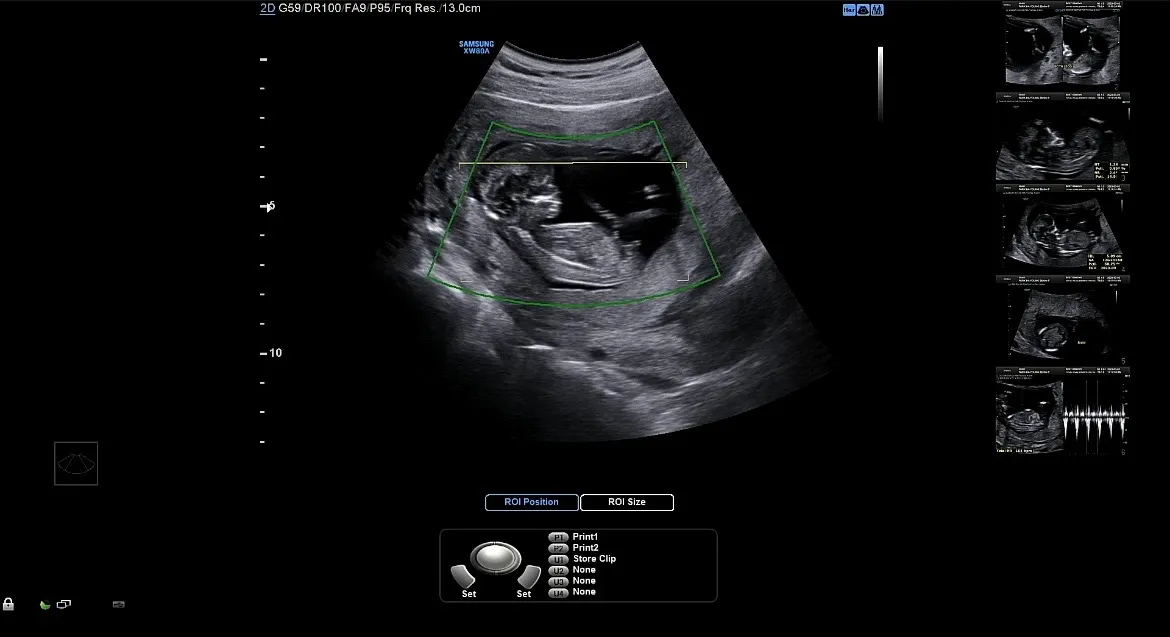The image size is (1170, 637).
Task: Click the trackball icon in control panel
Action: (495, 558)
